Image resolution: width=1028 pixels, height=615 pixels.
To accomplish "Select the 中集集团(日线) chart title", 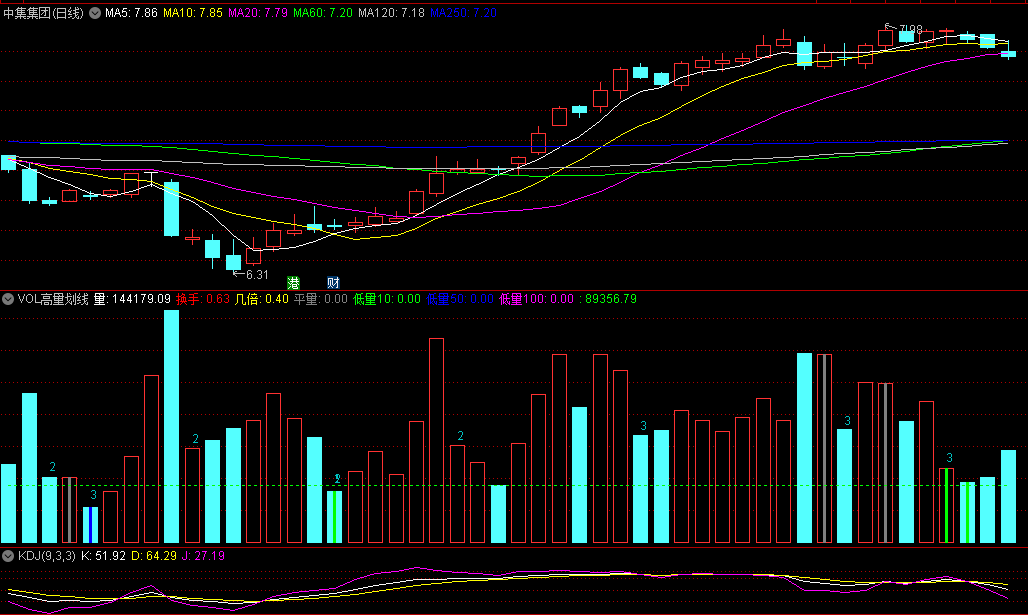I will (44, 13).
